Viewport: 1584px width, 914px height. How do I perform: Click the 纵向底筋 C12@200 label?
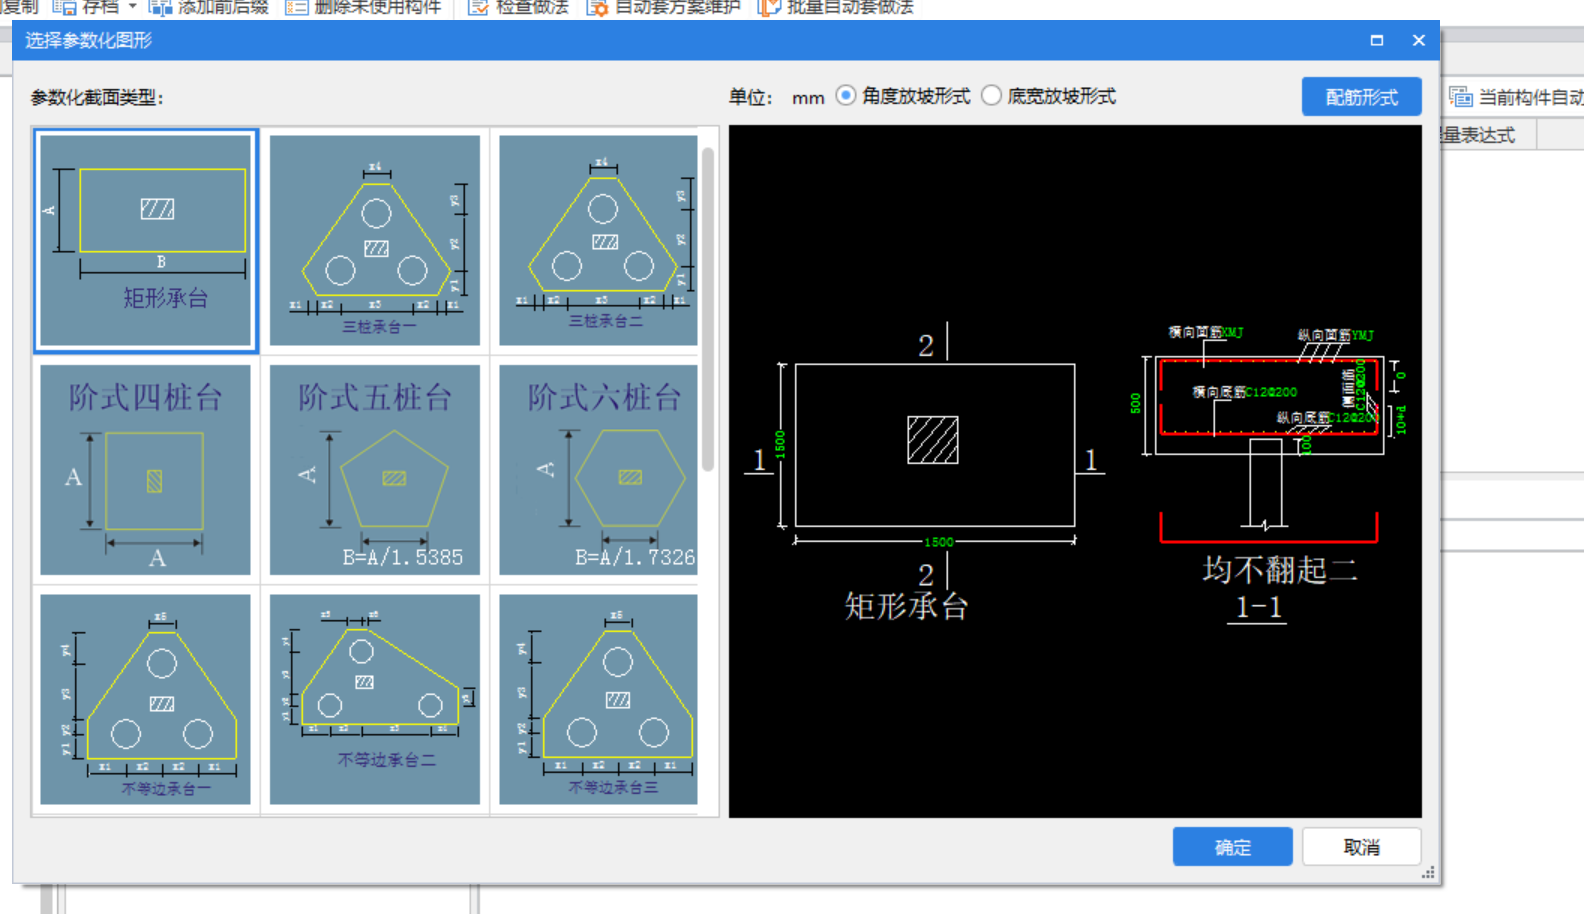[x=1326, y=417]
